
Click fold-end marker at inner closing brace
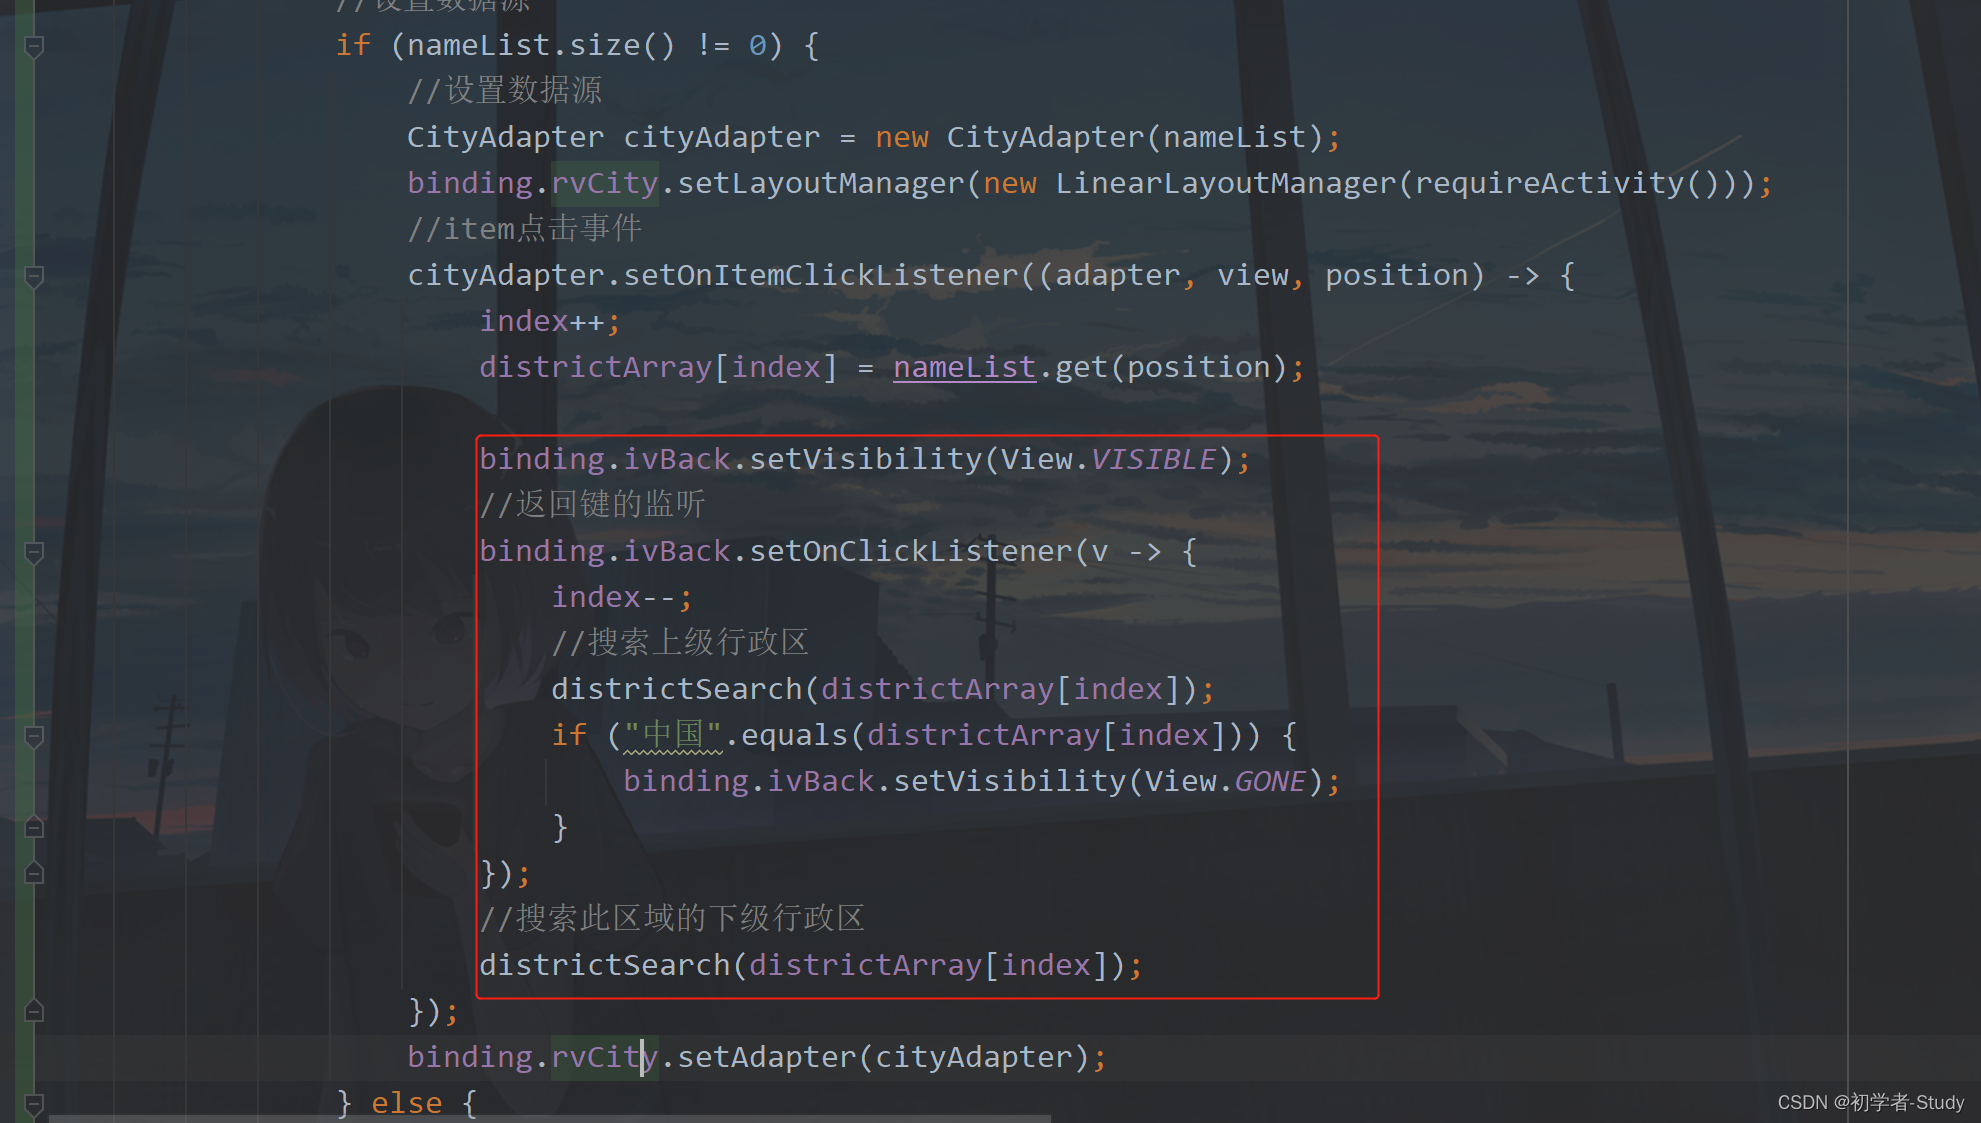click(x=34, y=828)
